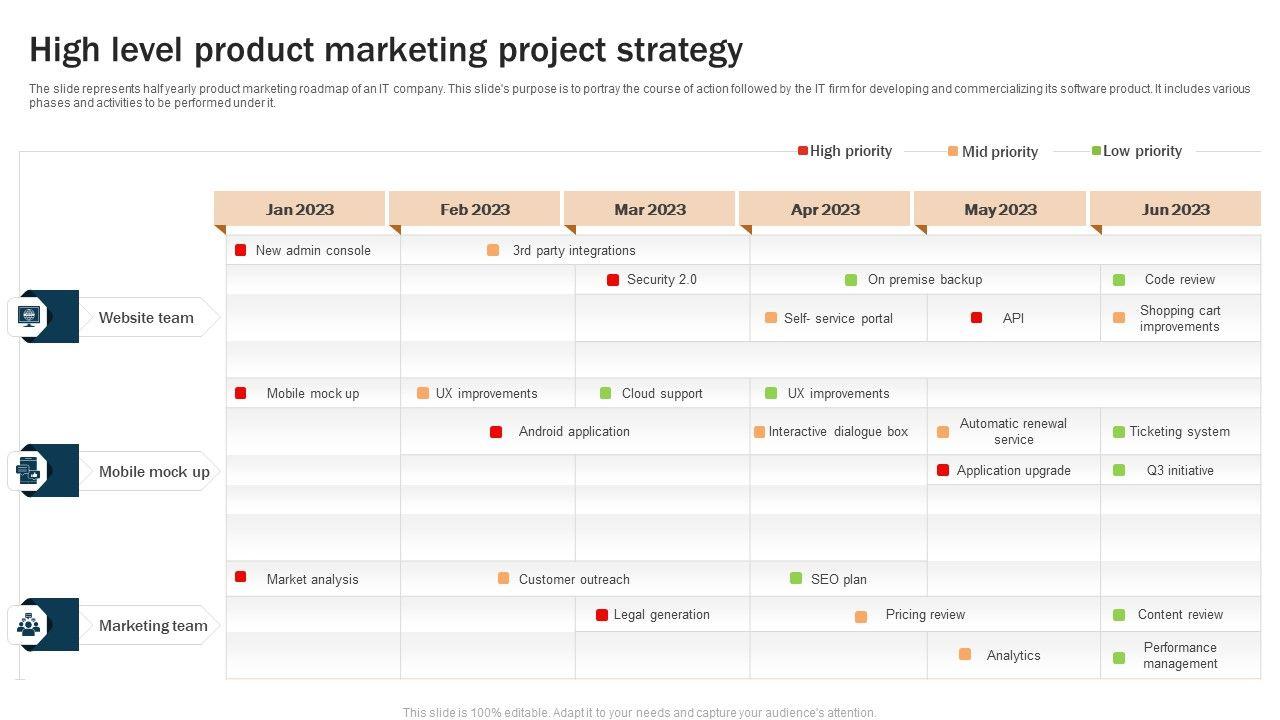
Task: Click the Website team monitor icon
Action: coord(28,317)
